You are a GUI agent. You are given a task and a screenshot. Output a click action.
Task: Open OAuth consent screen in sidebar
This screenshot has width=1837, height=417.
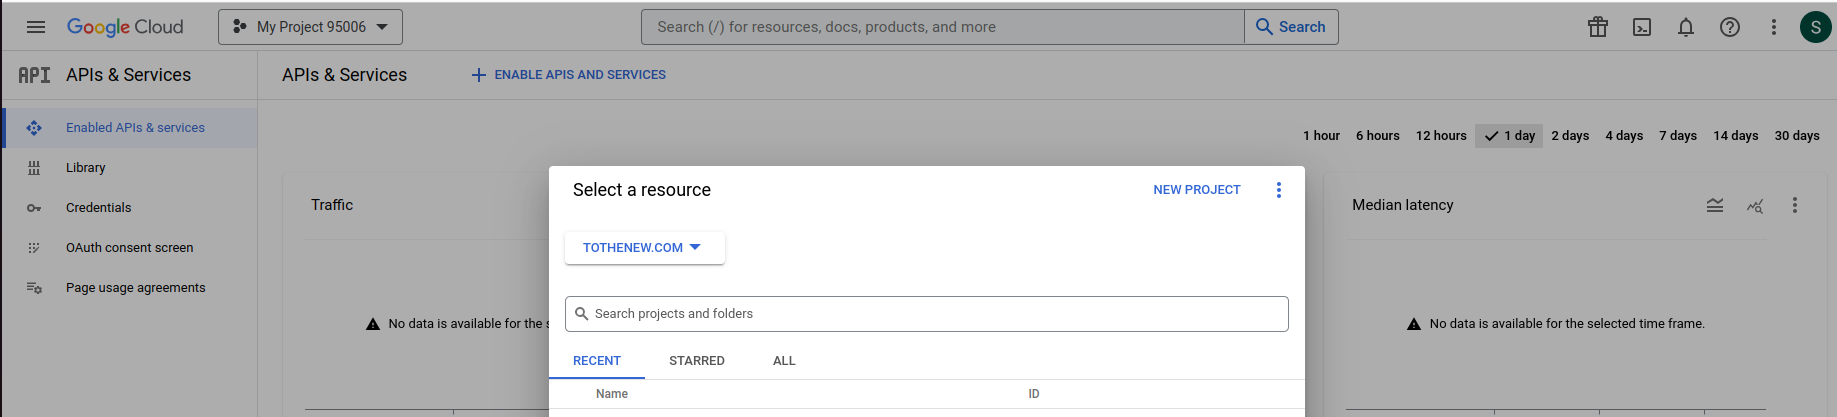click(130, 248)
